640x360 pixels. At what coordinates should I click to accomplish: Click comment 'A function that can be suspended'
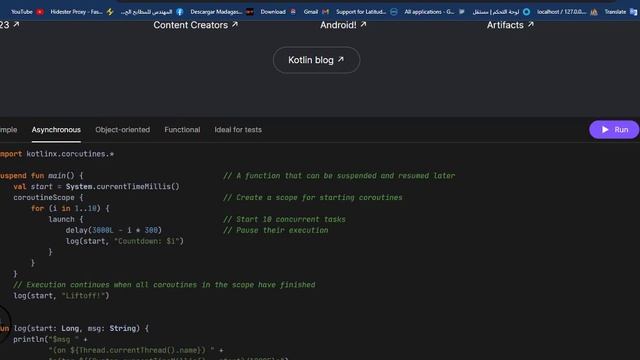[x=339, y=176]
